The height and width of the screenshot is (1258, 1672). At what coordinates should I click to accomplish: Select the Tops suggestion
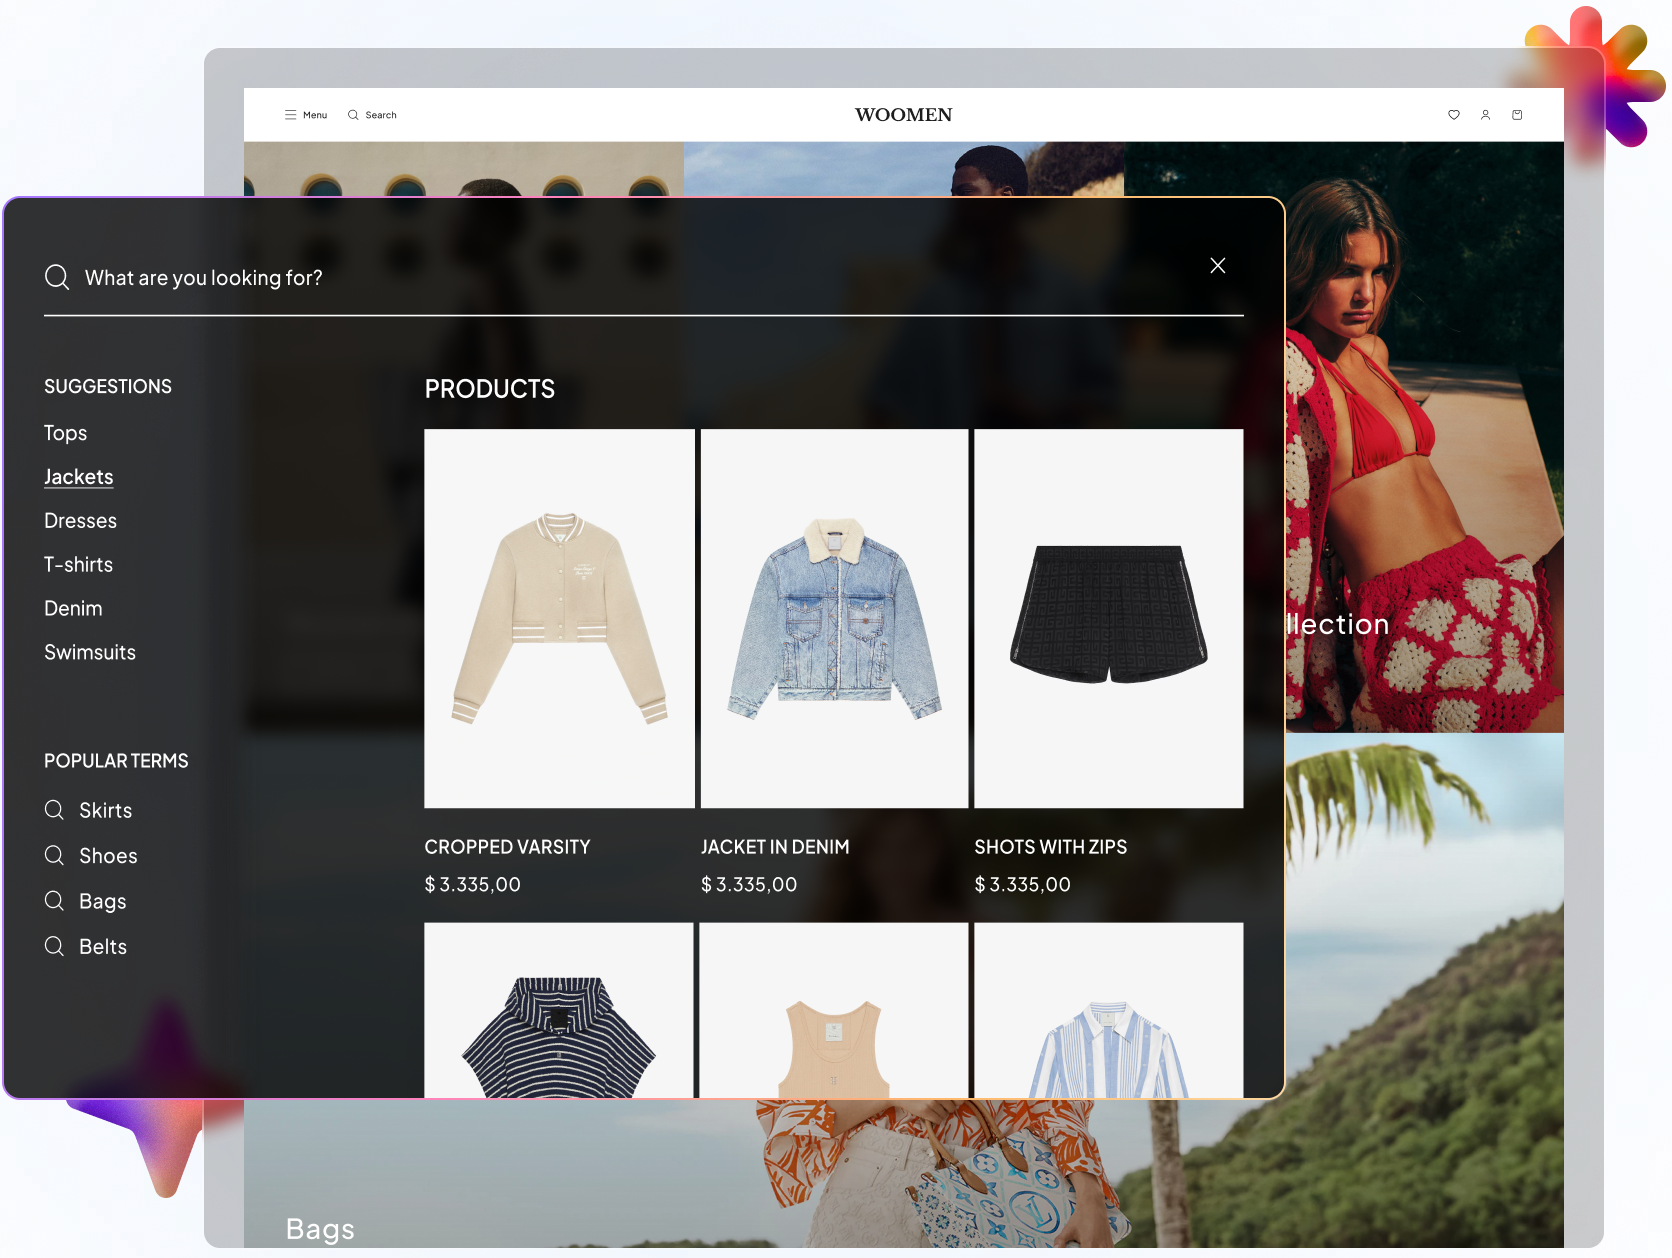click(x=66, y=433)
